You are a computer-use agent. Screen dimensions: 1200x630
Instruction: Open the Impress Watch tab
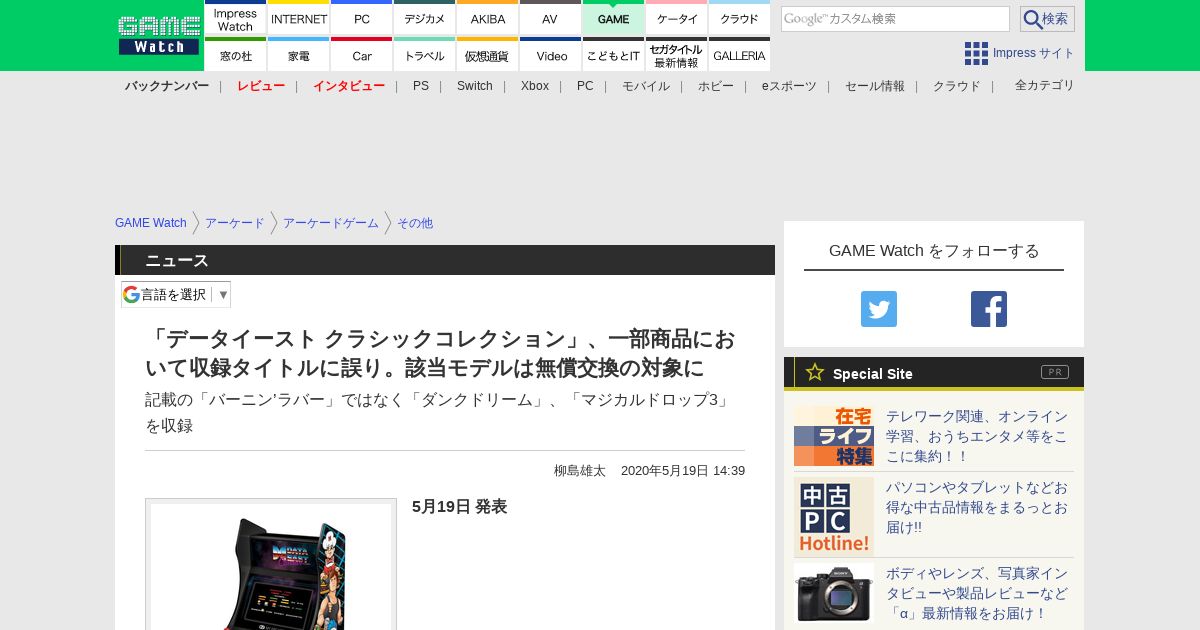coord(236,18)
